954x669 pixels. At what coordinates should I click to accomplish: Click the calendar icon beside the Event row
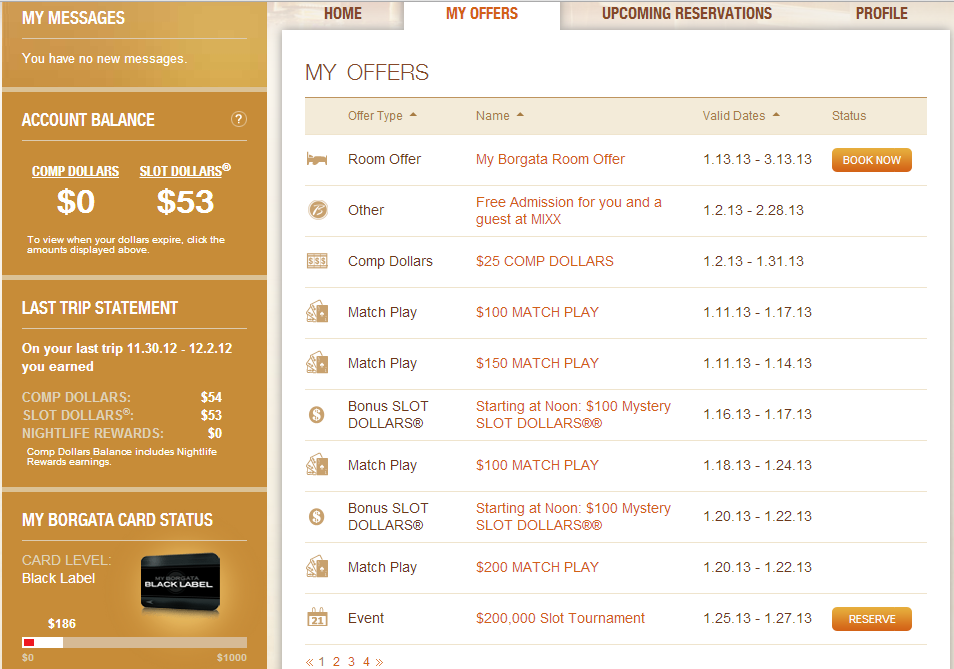pyautogui.click(x=317, y=617)
